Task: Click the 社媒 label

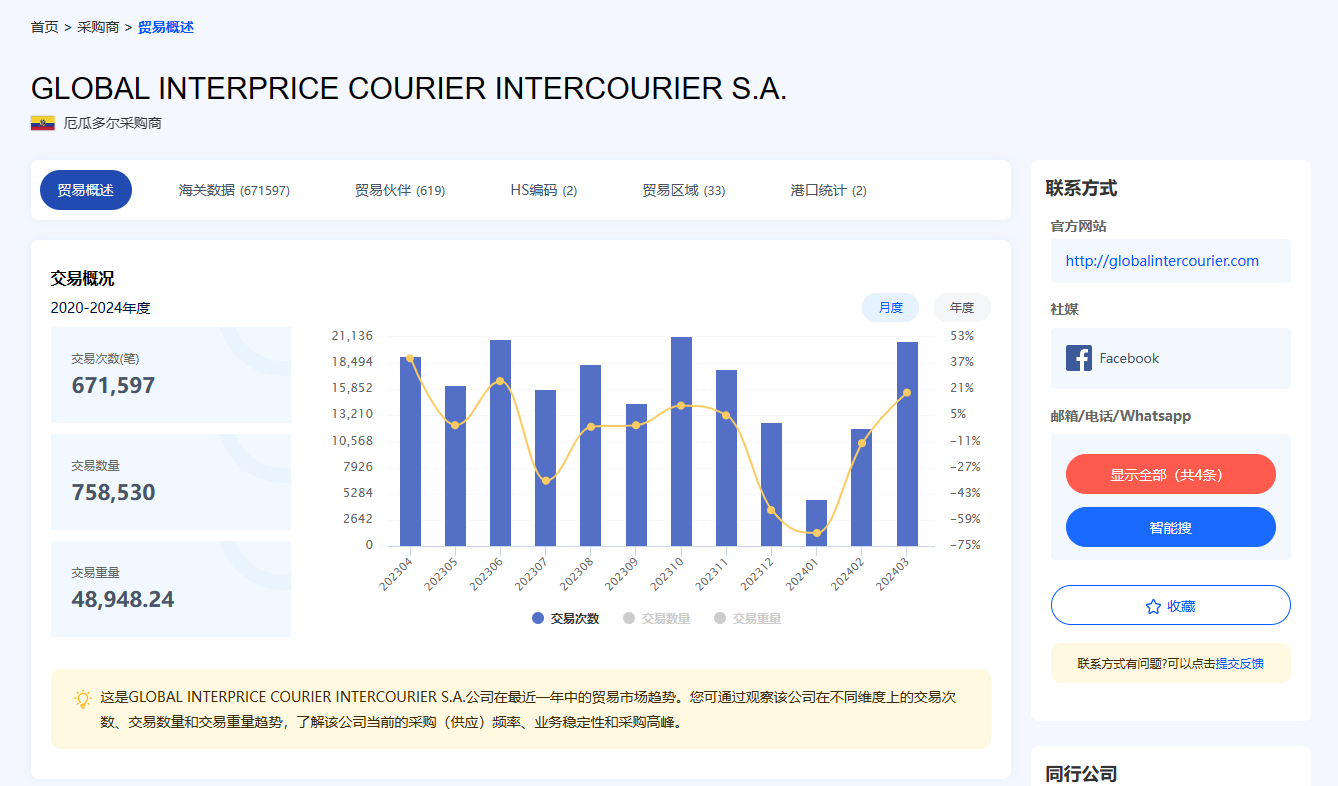Action: 1065,310
